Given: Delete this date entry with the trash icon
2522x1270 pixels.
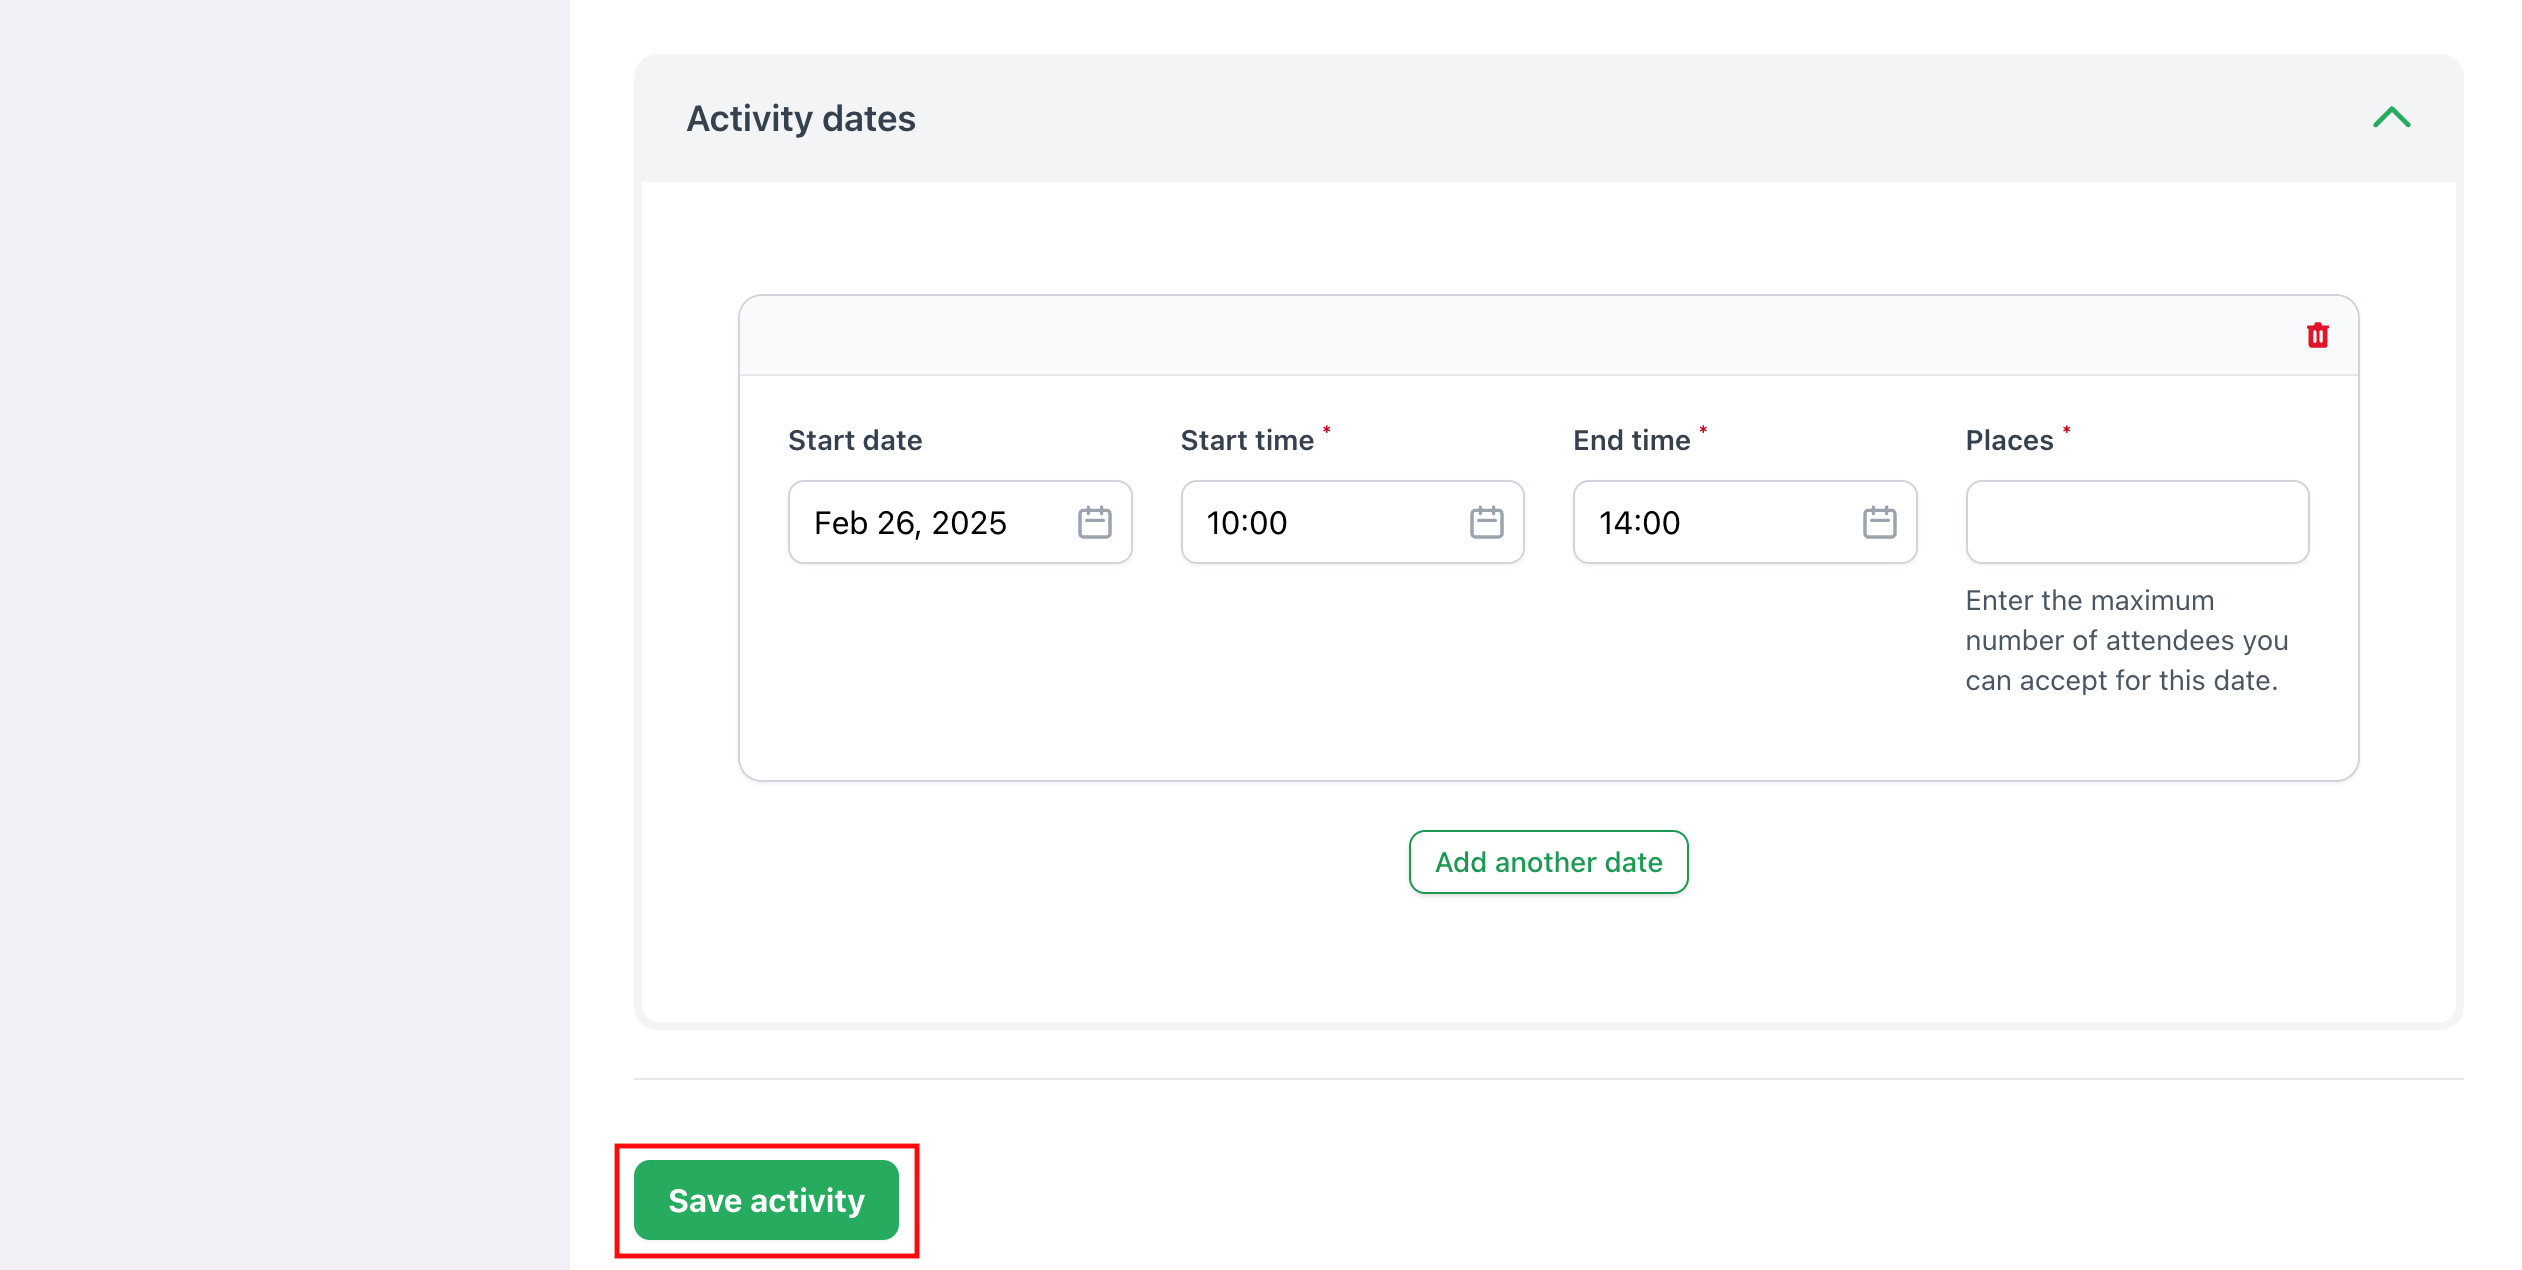Looking at the screenshot, I should click(x=2317, y=335).
